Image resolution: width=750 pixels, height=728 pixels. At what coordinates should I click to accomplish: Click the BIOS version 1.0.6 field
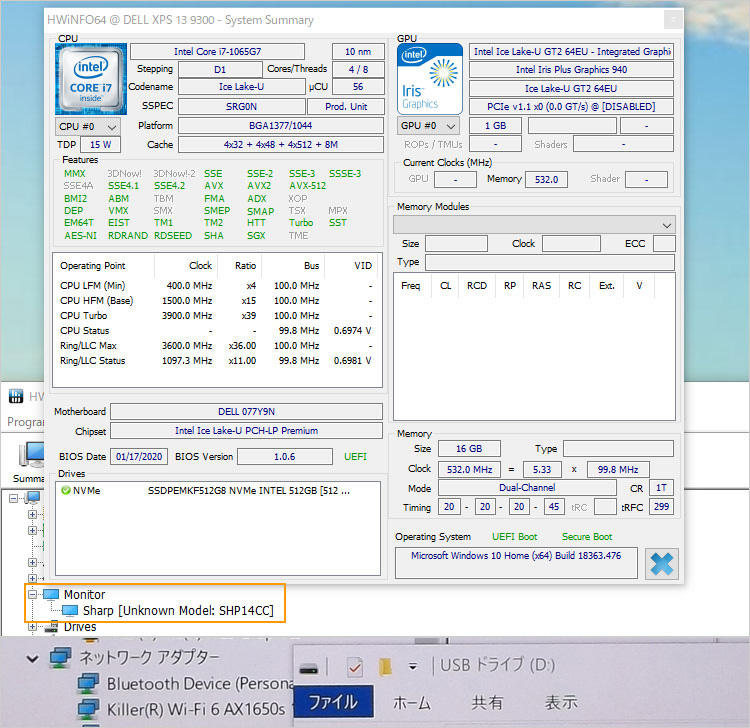tap(285, 456)
